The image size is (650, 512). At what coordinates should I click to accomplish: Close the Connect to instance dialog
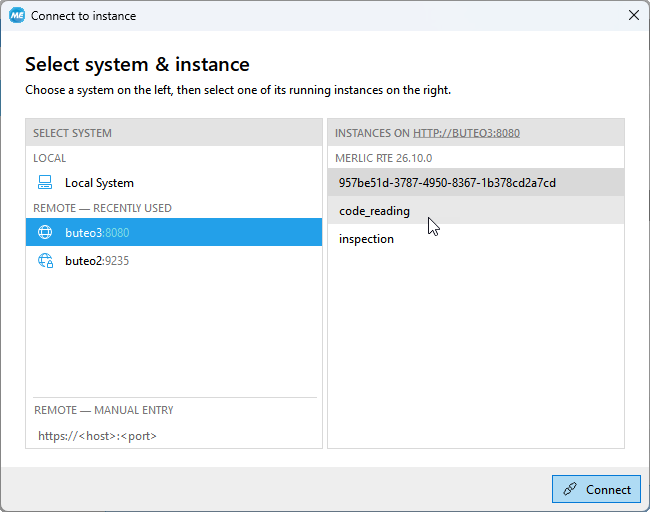633,16
